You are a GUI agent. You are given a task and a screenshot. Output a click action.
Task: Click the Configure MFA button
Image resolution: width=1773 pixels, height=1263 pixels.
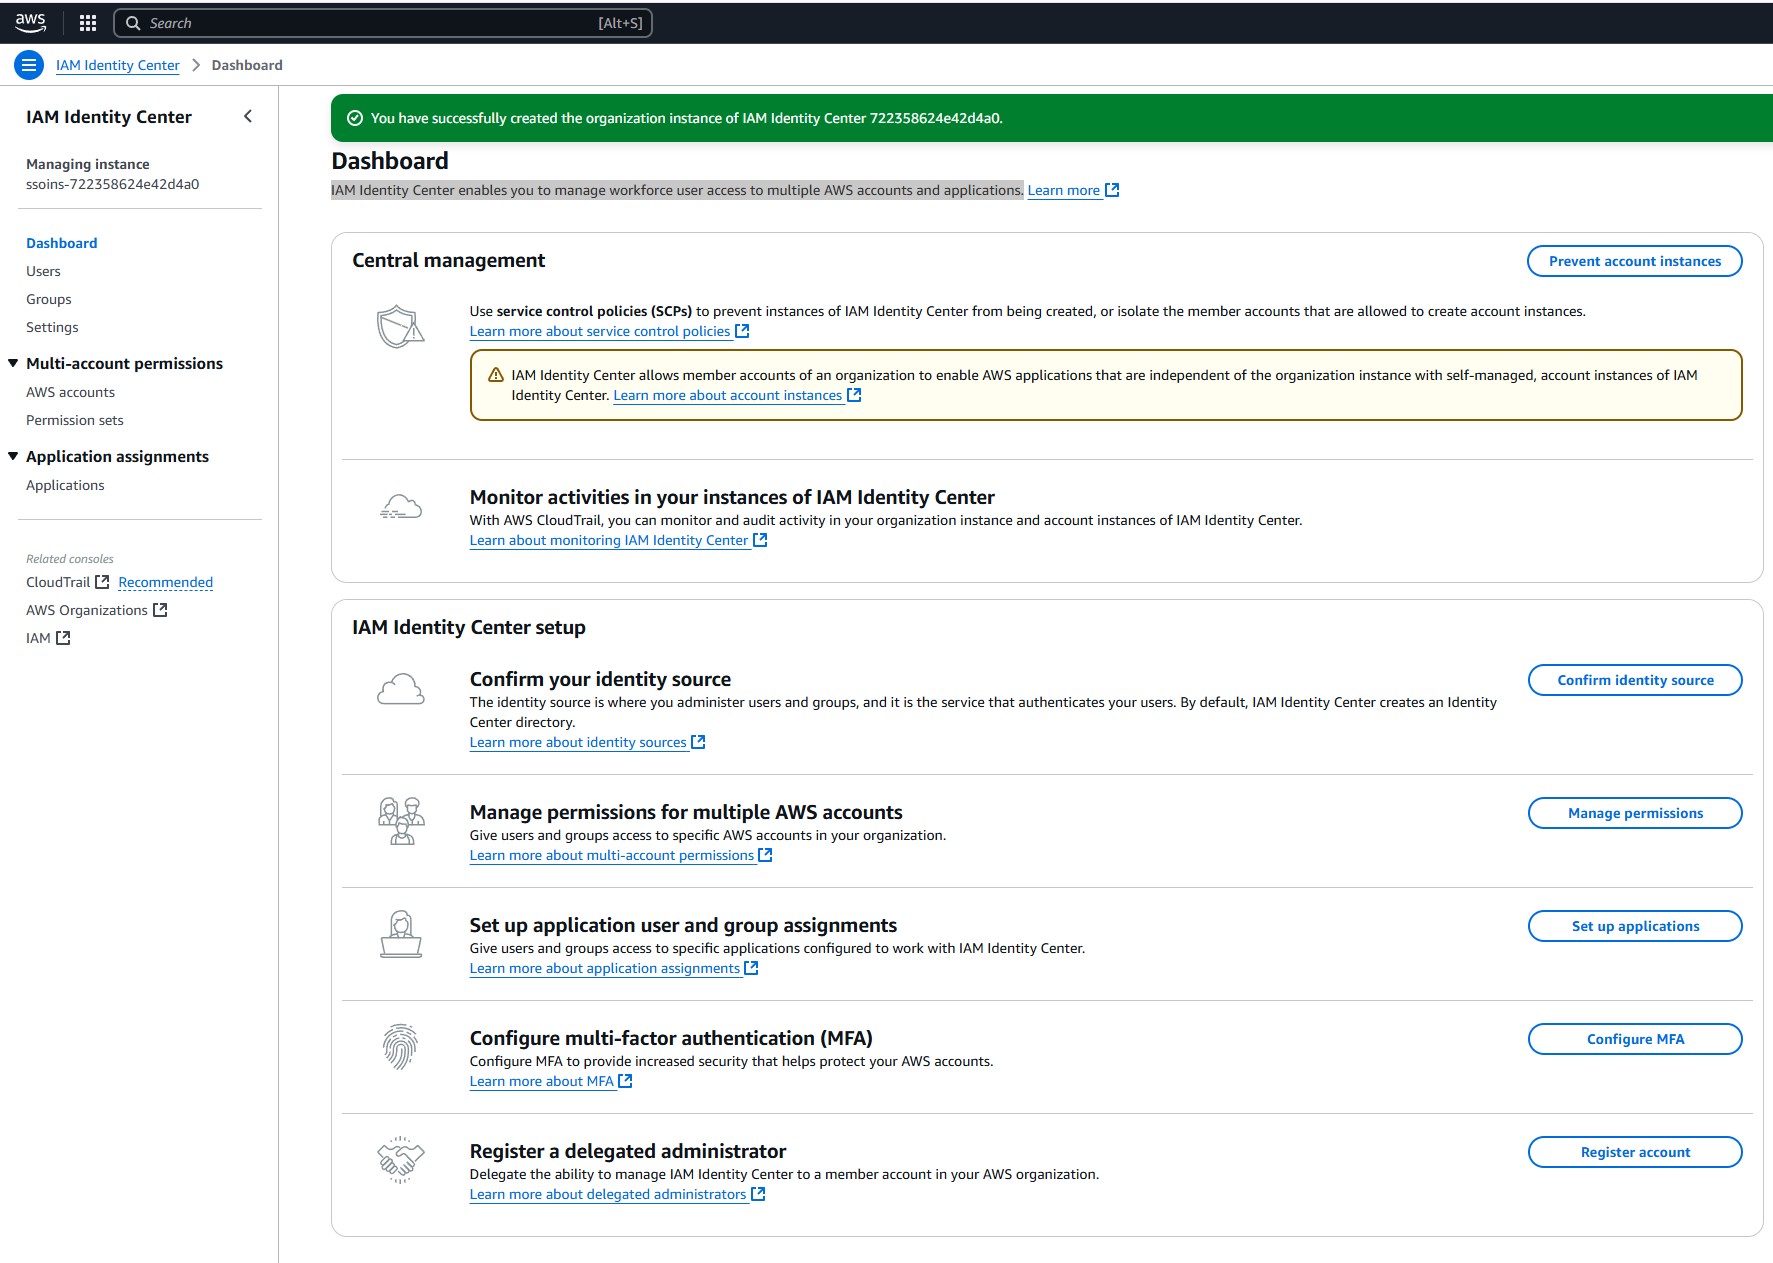click(x=1634, y=1039)
